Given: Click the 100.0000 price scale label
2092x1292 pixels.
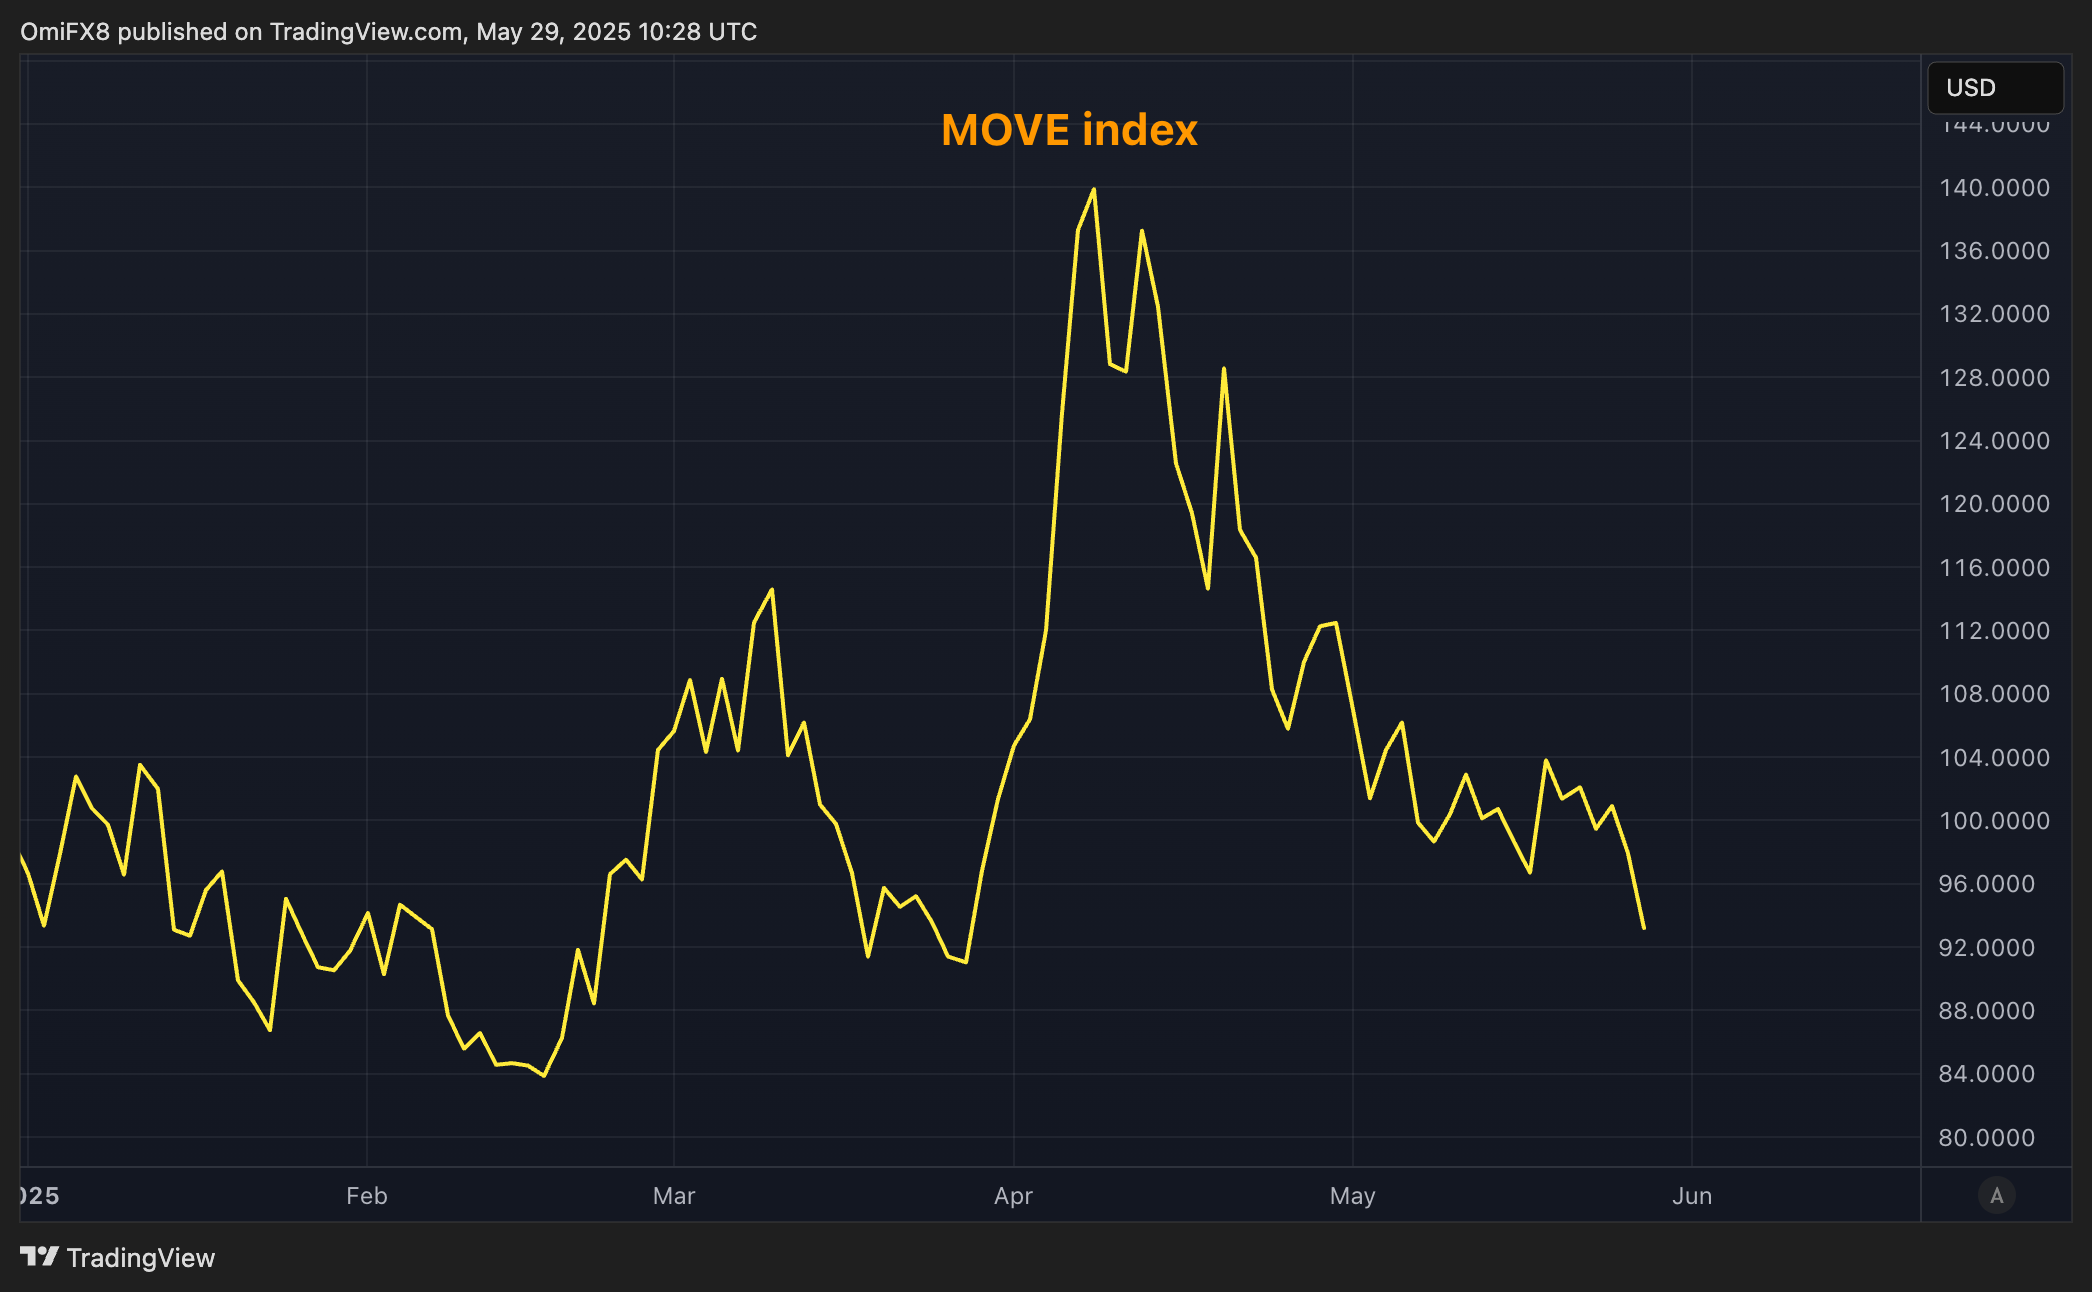Looking at the screenshot, I should pyautogui.click(x=1994, y=821).
